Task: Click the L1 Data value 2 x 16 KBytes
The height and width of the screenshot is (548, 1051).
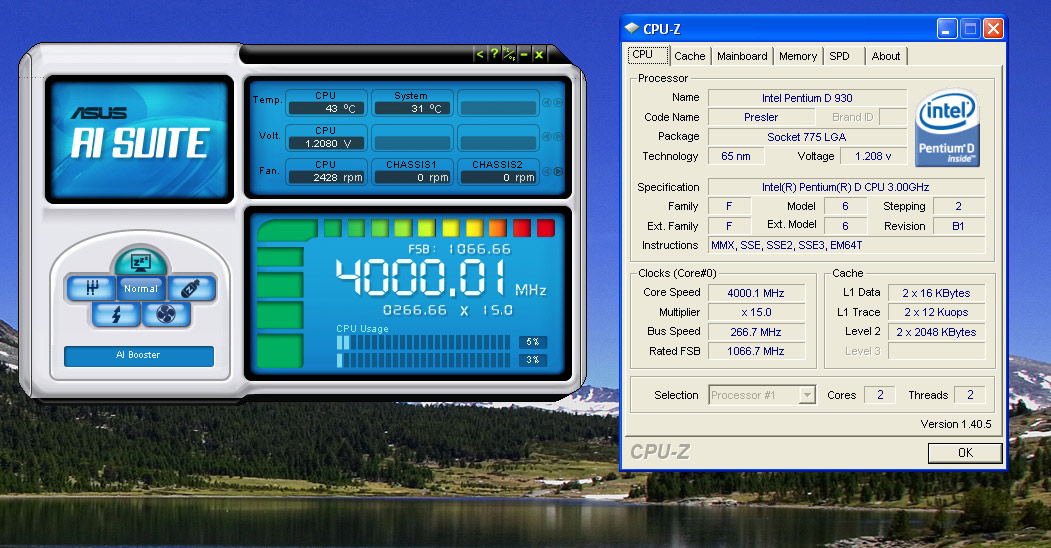Action: pyautogui.click(x=936, y=293)
